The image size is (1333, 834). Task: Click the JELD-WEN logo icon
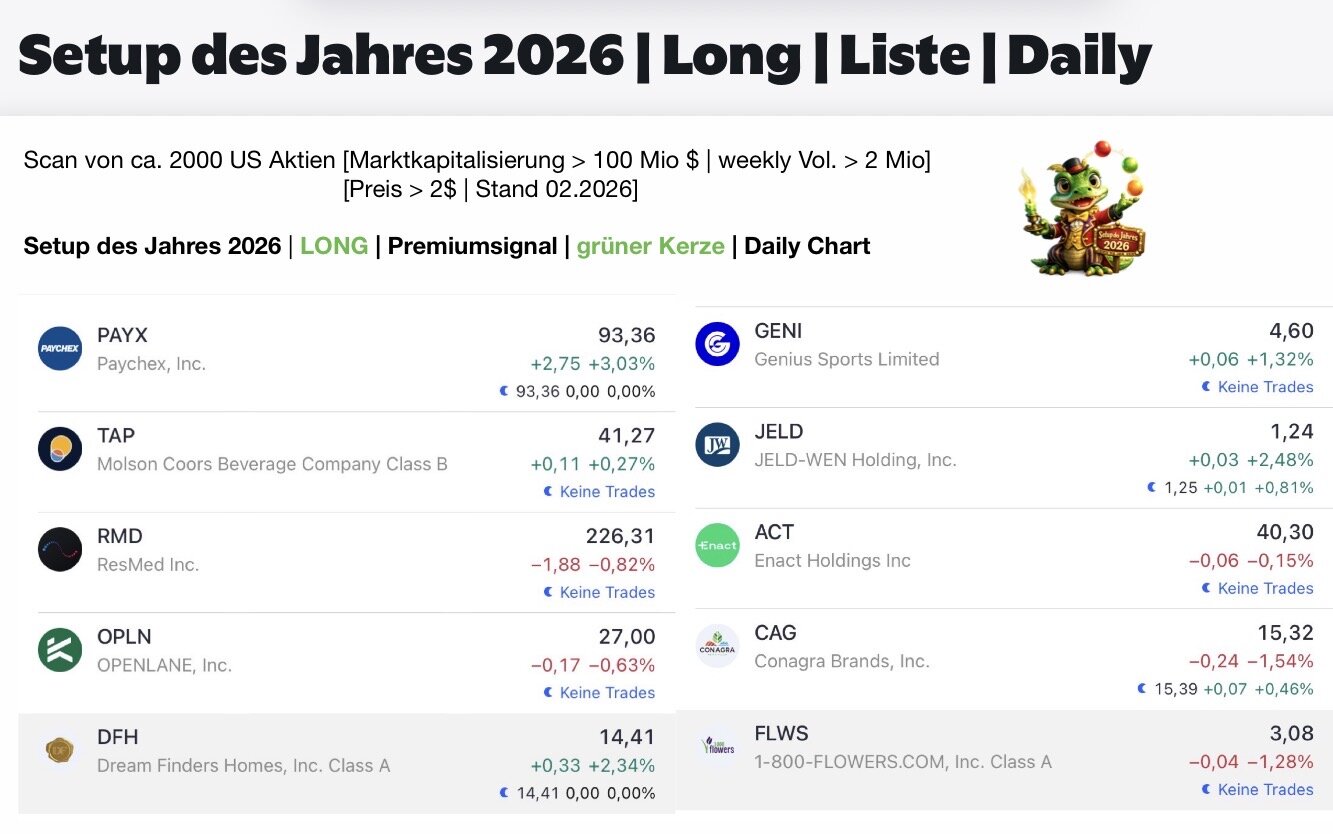coord(717,445)
